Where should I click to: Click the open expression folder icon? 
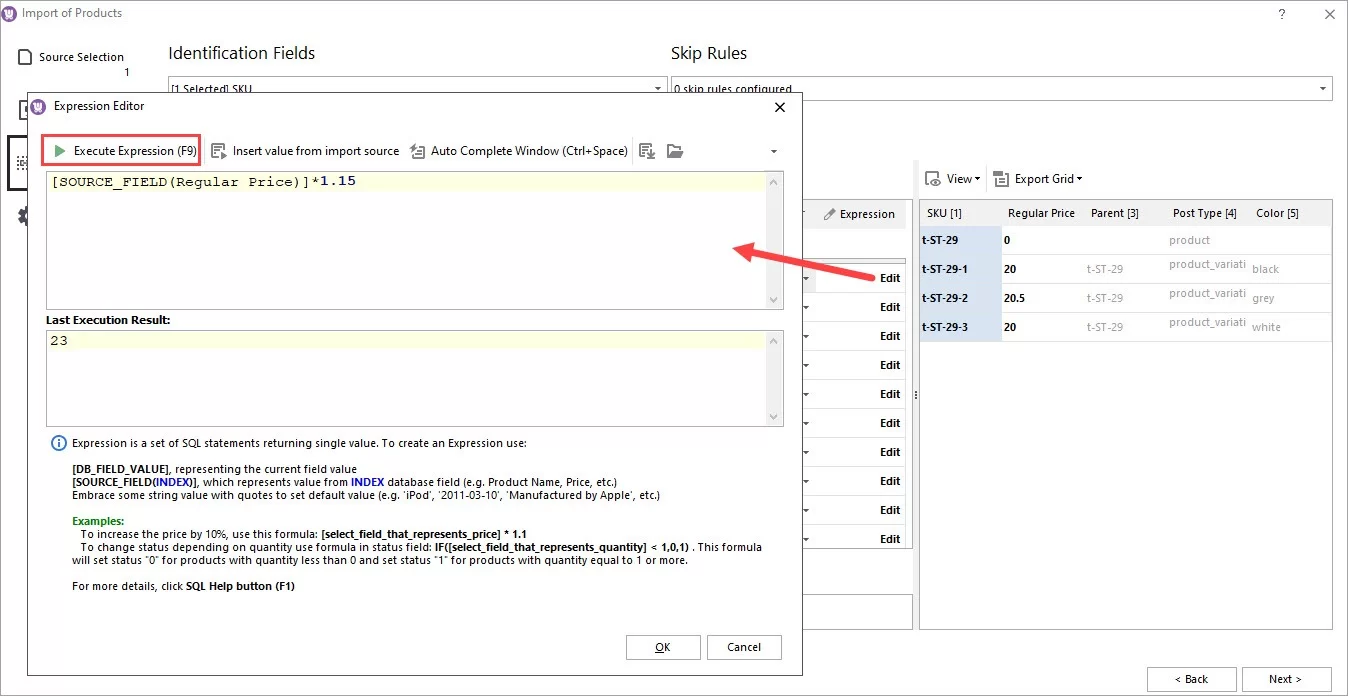tap(674, 150)
